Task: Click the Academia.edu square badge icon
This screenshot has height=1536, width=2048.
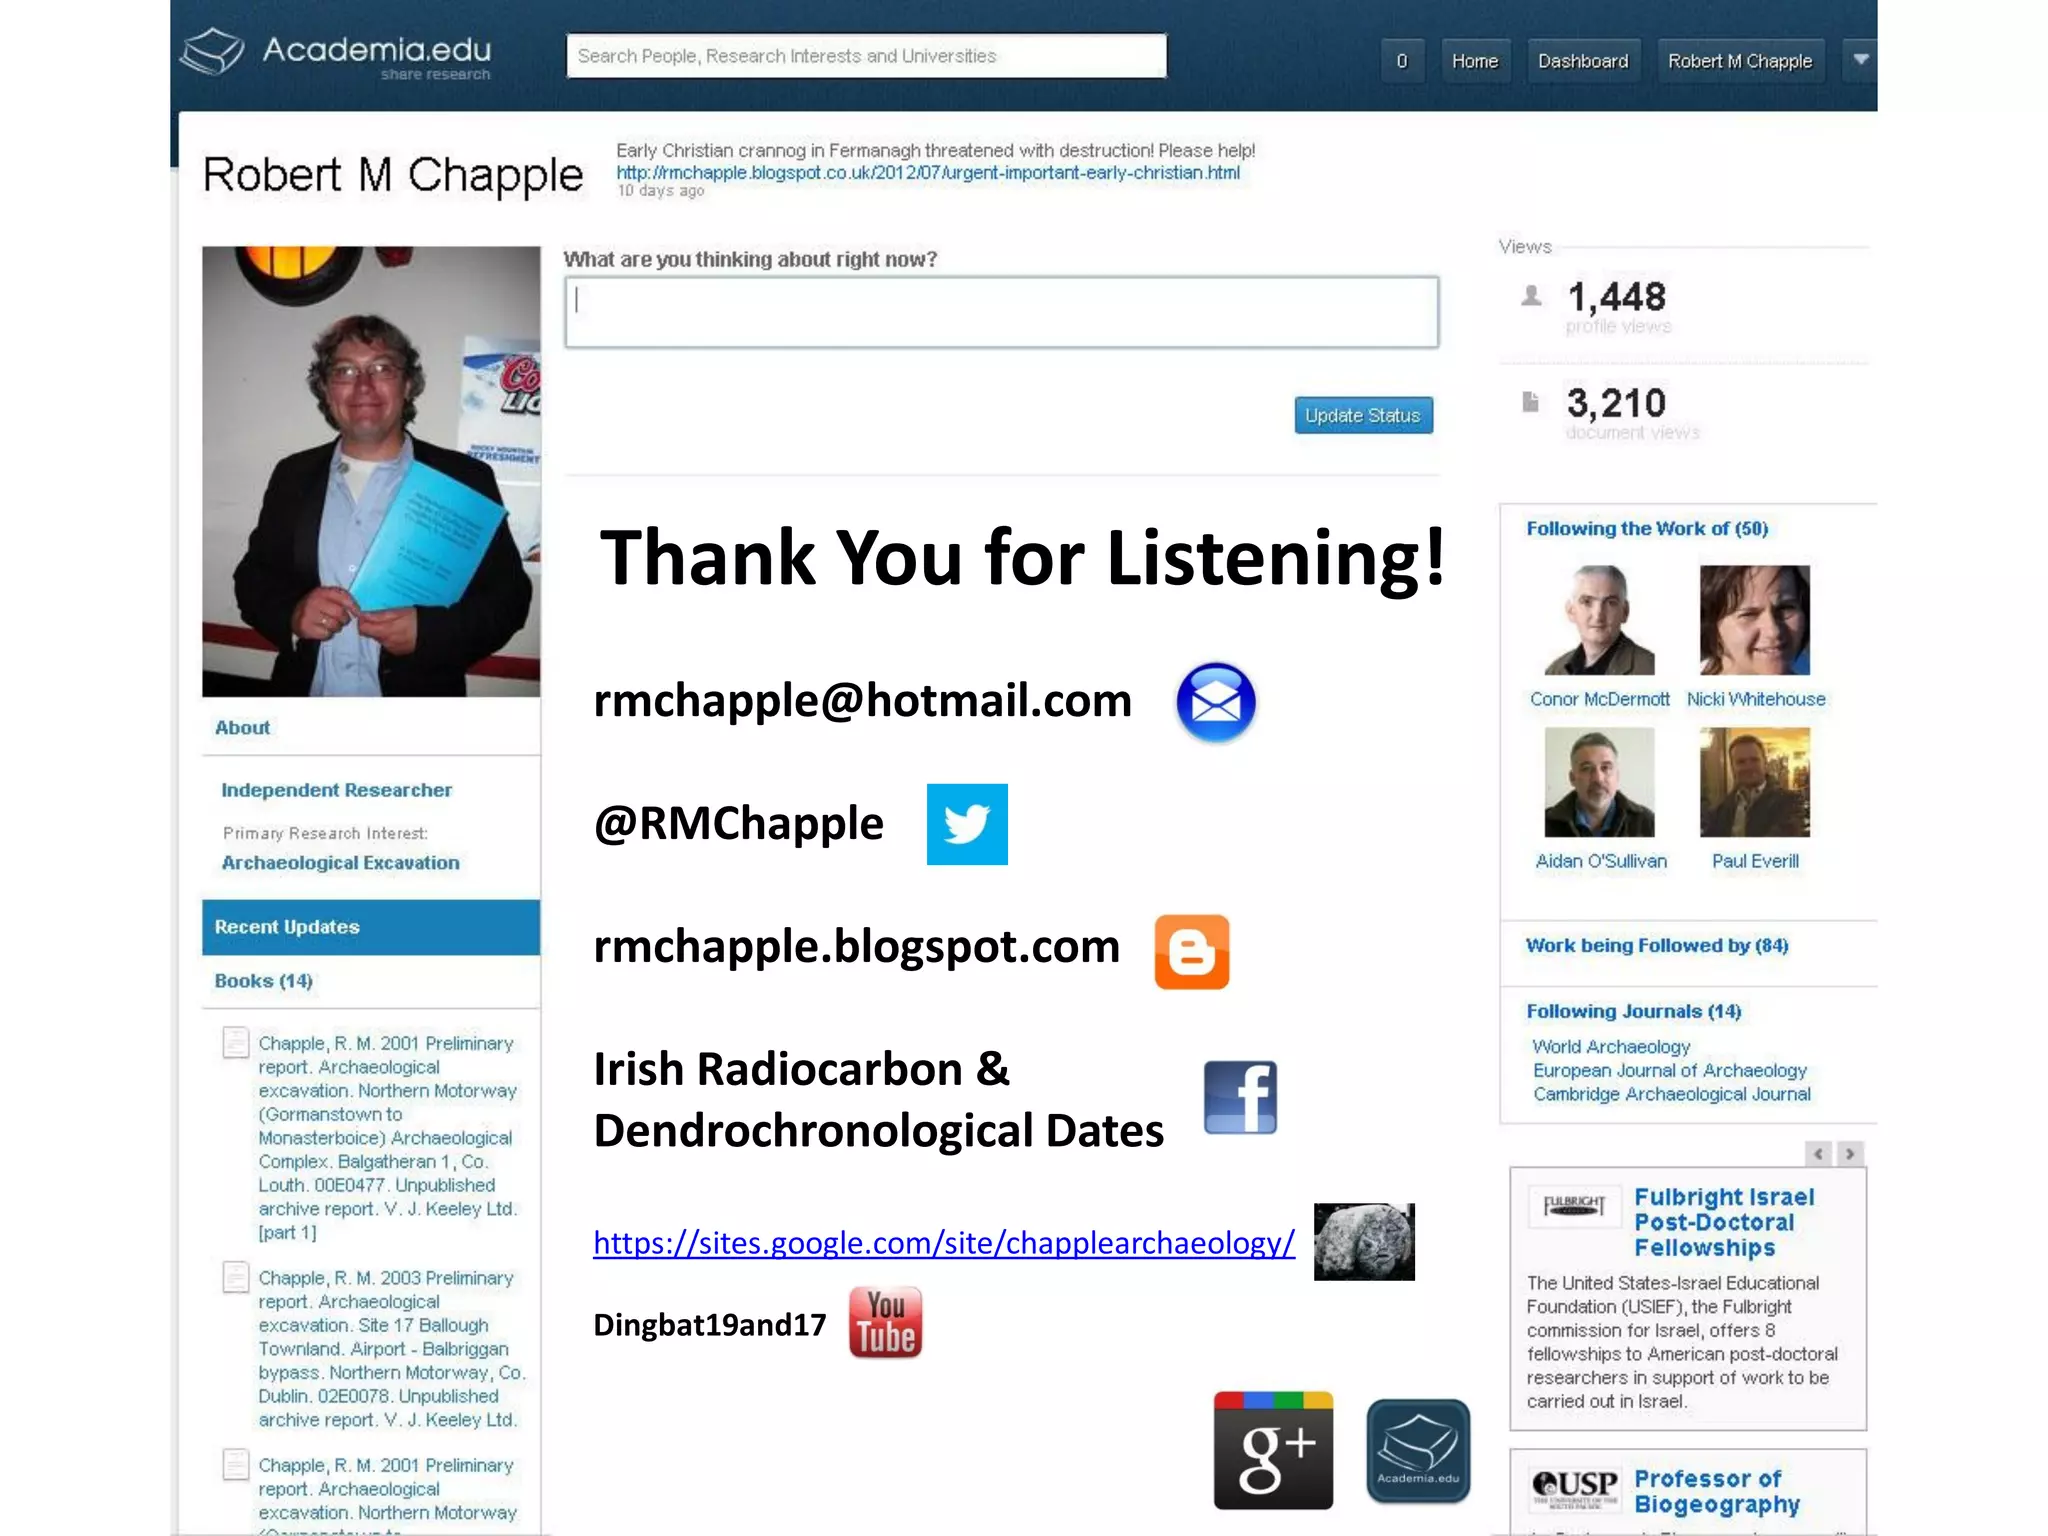Action: click(x=1418, y=1451)
